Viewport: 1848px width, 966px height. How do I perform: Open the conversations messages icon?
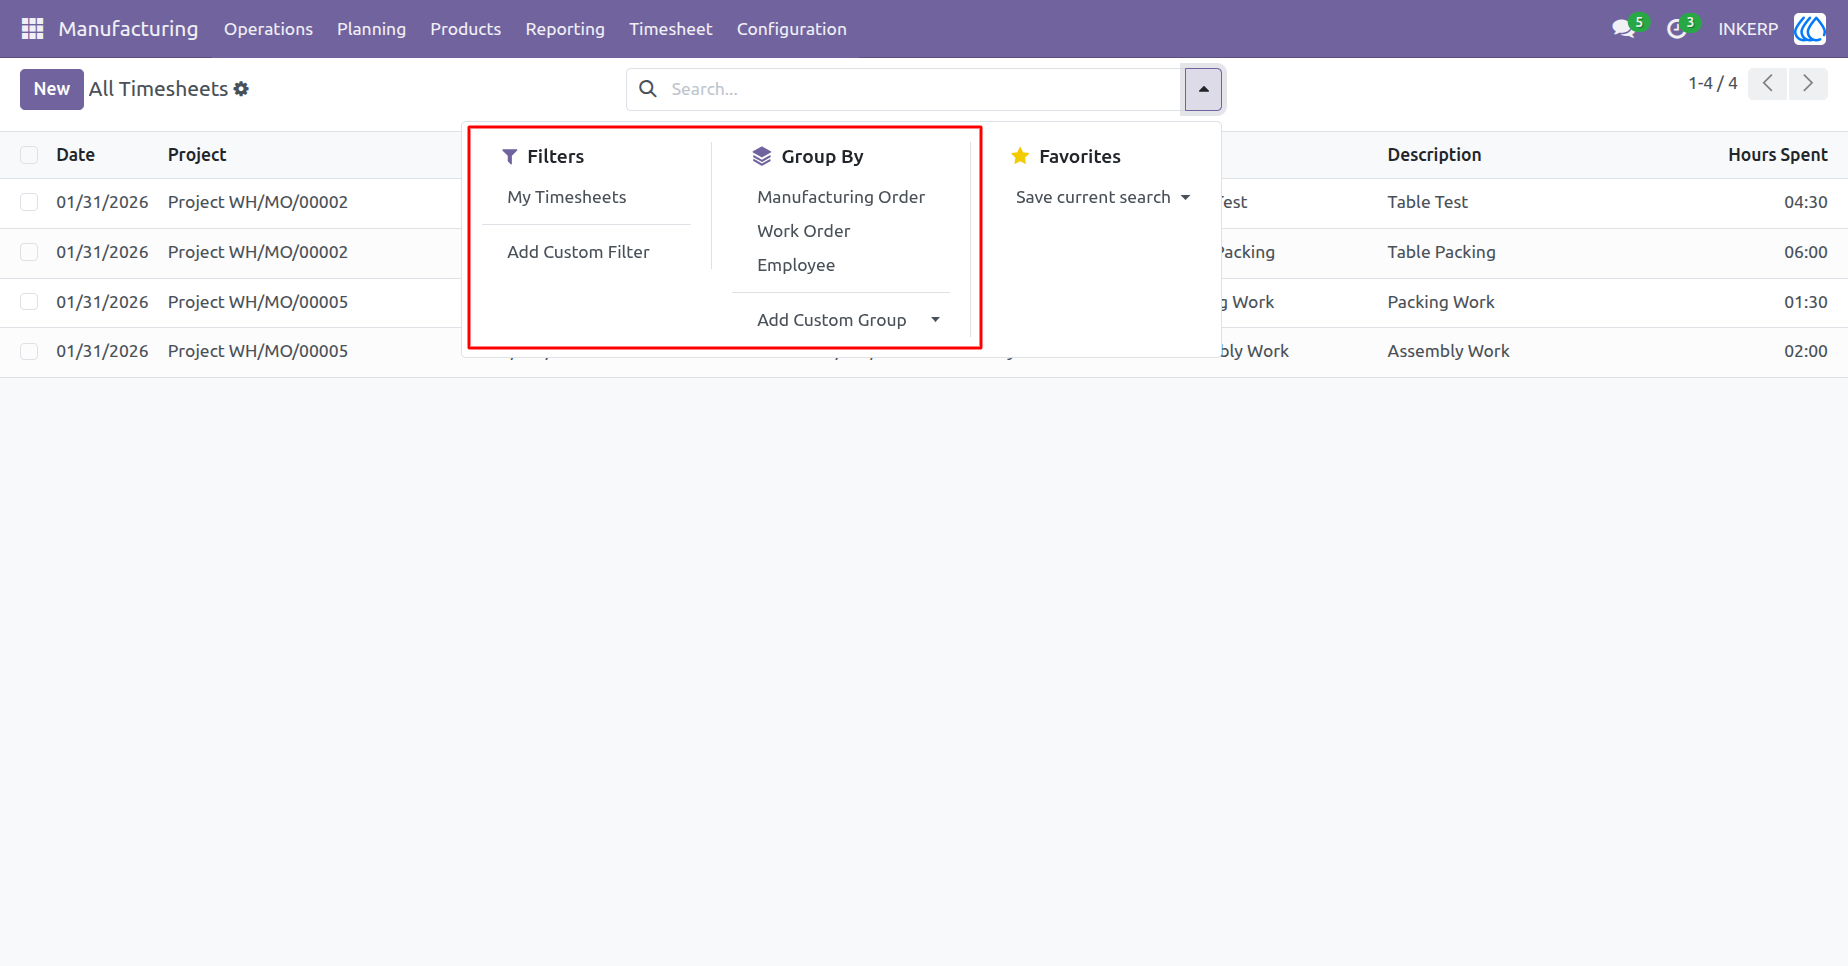tap(1623, 29)
